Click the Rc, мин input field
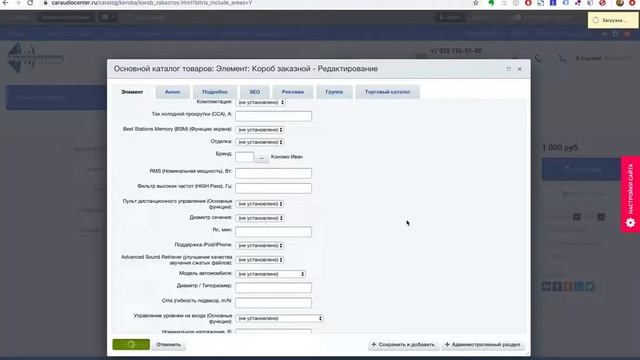640x360 pixels. (273, 232)
